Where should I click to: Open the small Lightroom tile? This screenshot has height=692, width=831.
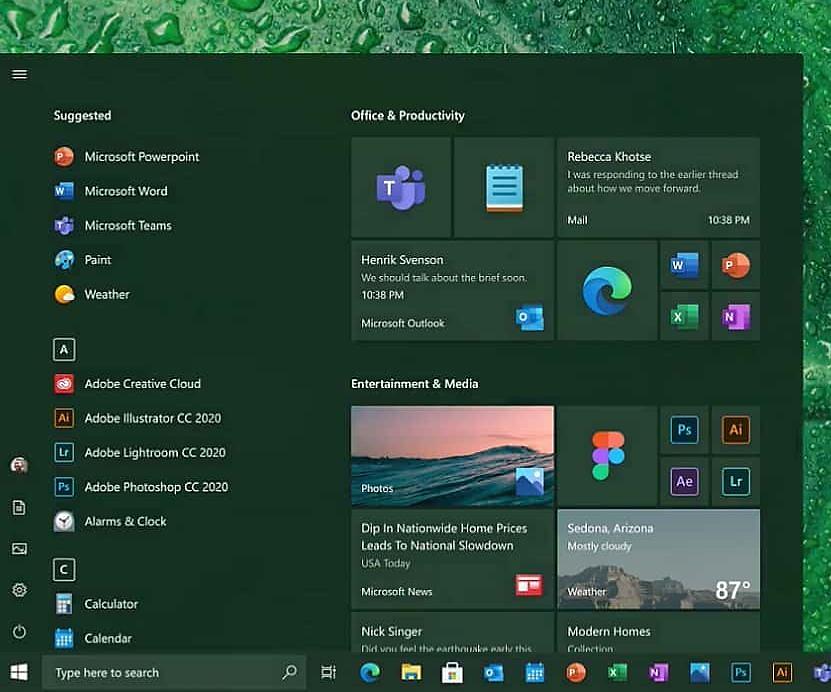pos(736,481)
